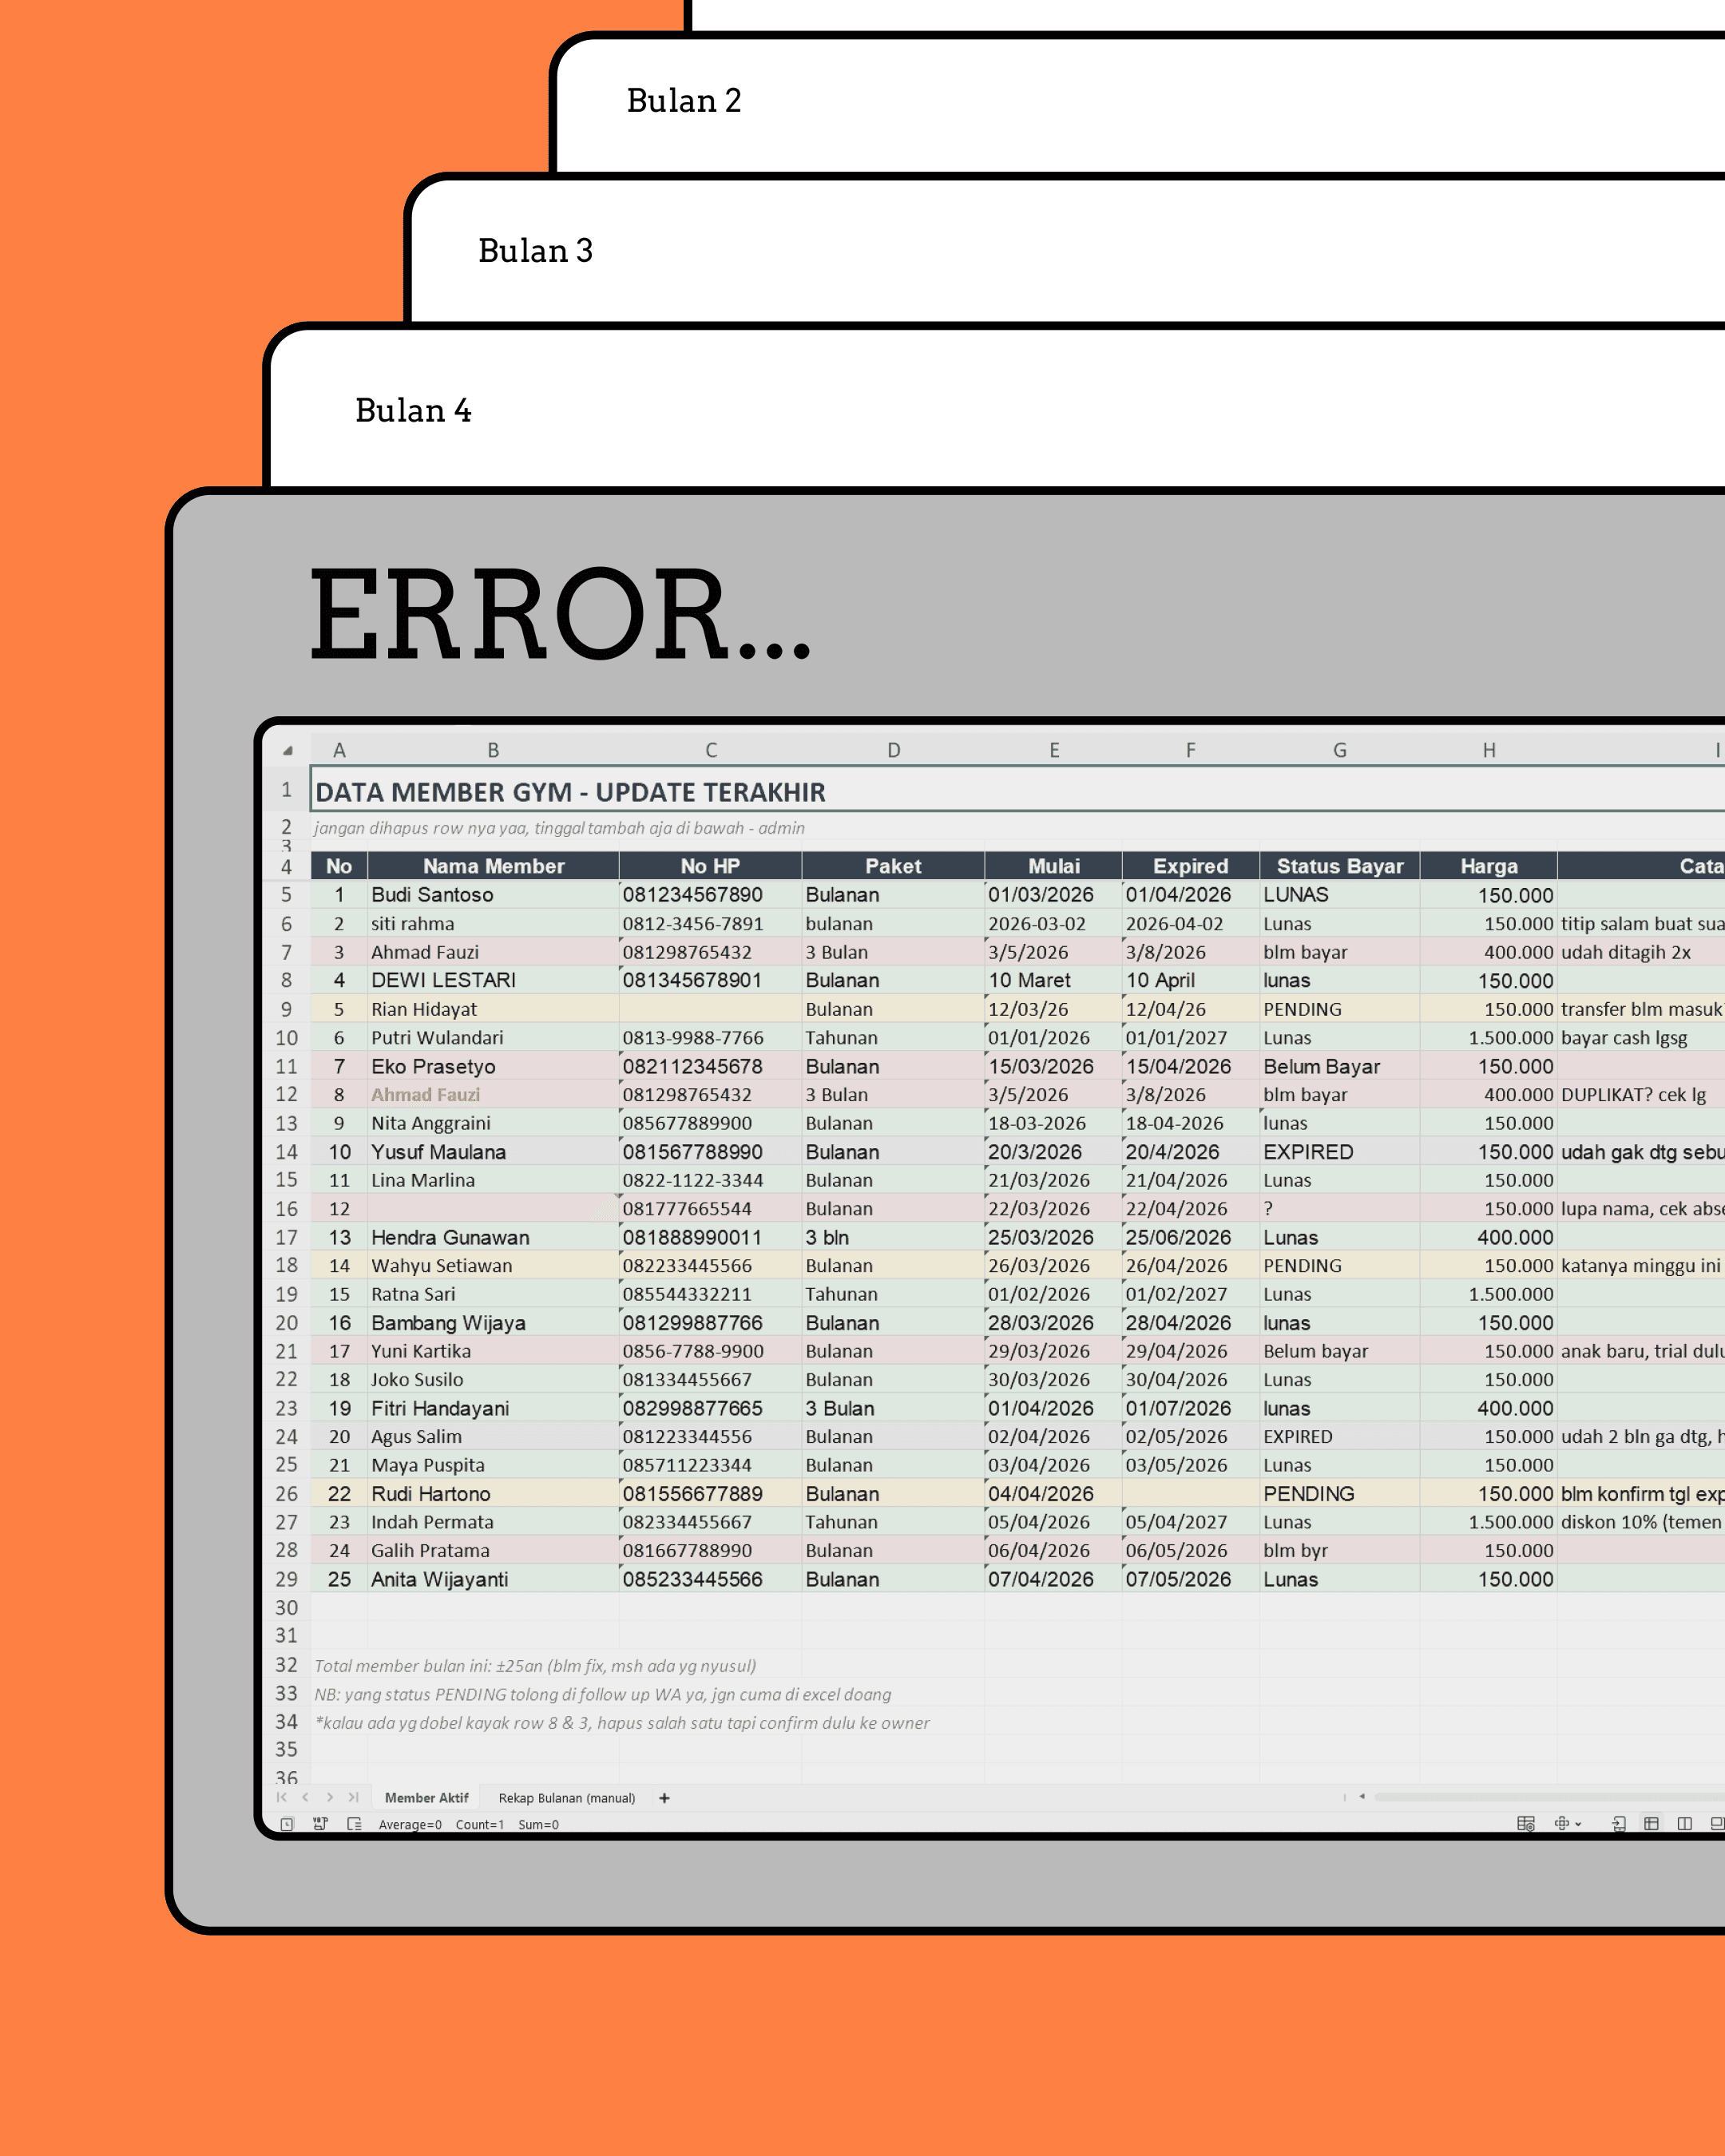Screen dimensions: 1725x2156
Task: Click the NB: yang status PENDING note in row 33
Action: pyautogui.click(x=603, y=1694)
